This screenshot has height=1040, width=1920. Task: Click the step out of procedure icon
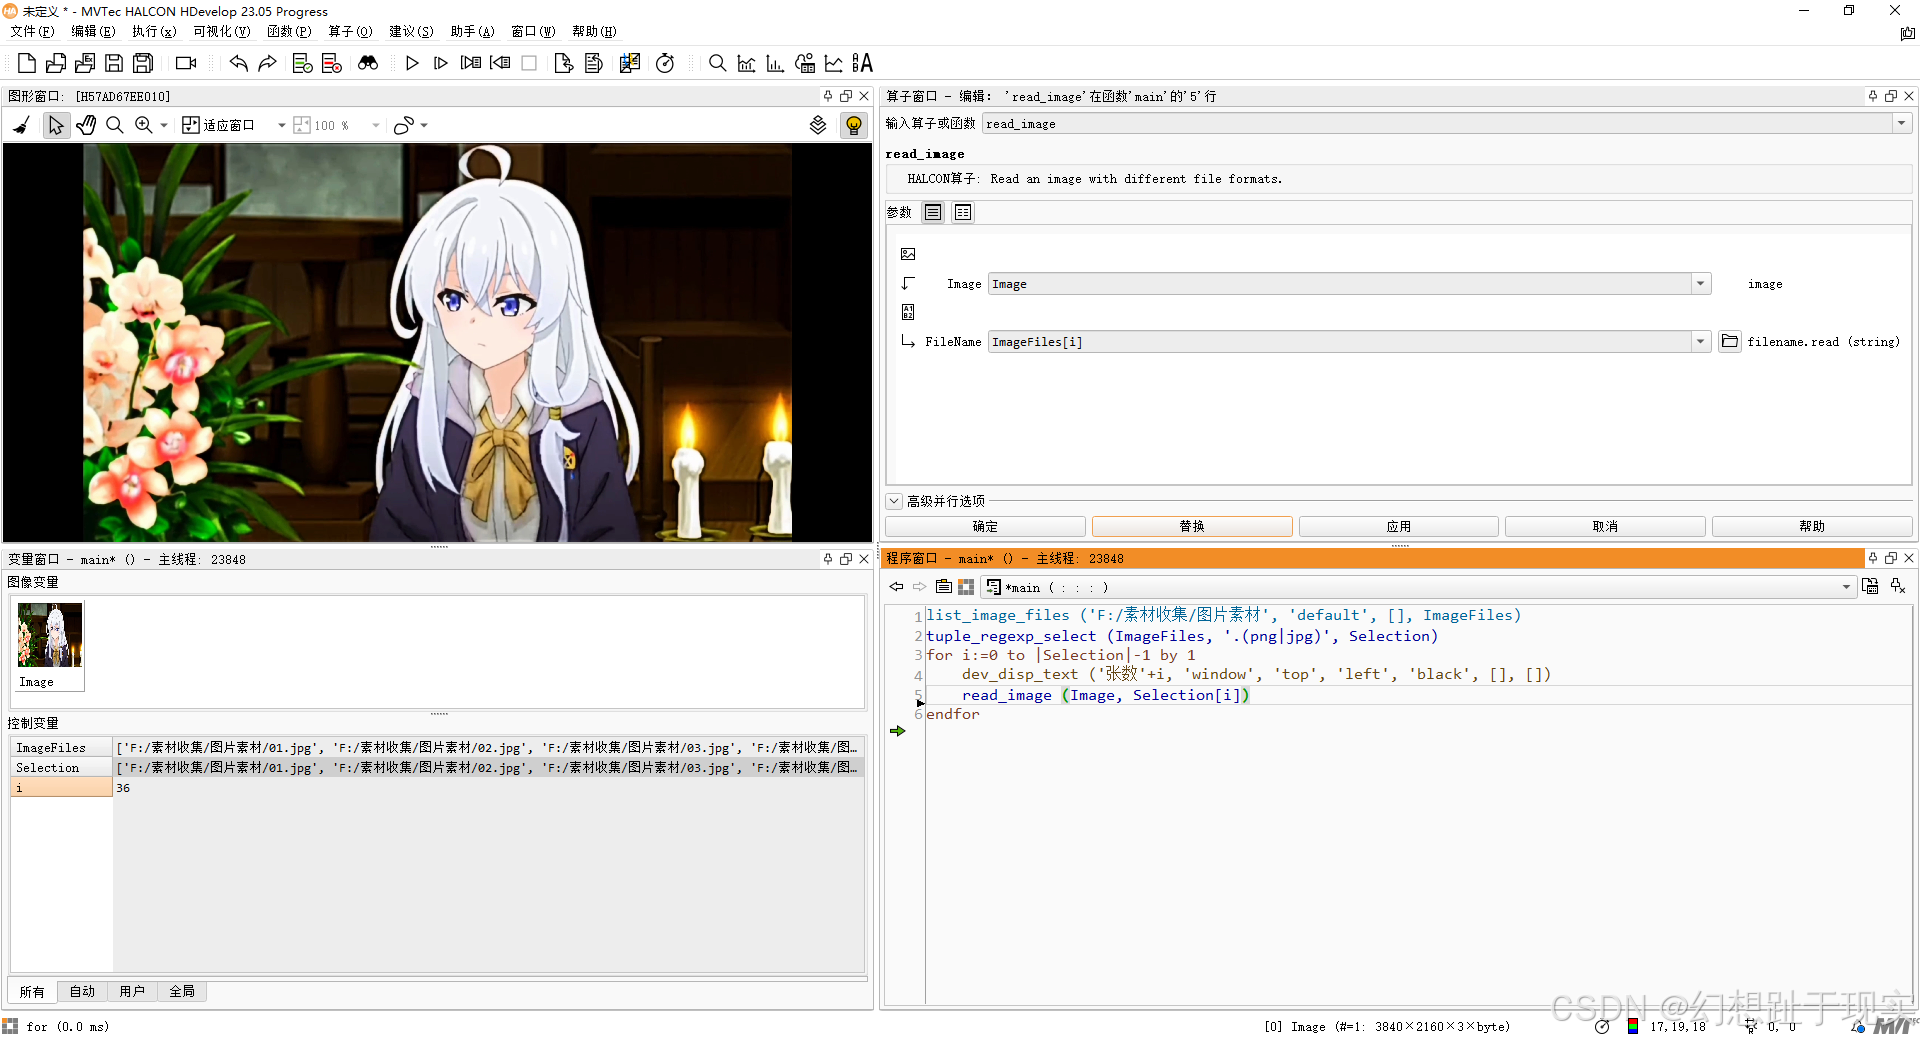[500, 63]
